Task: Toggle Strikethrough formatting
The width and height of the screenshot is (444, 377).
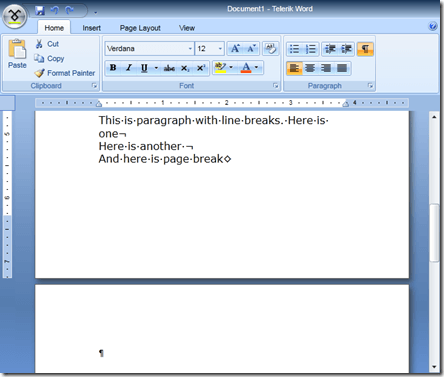Action: (x=169, y=68)
